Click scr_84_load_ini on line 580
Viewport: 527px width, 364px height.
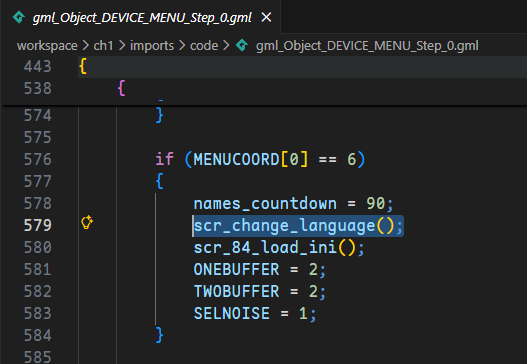click(265, 248)
